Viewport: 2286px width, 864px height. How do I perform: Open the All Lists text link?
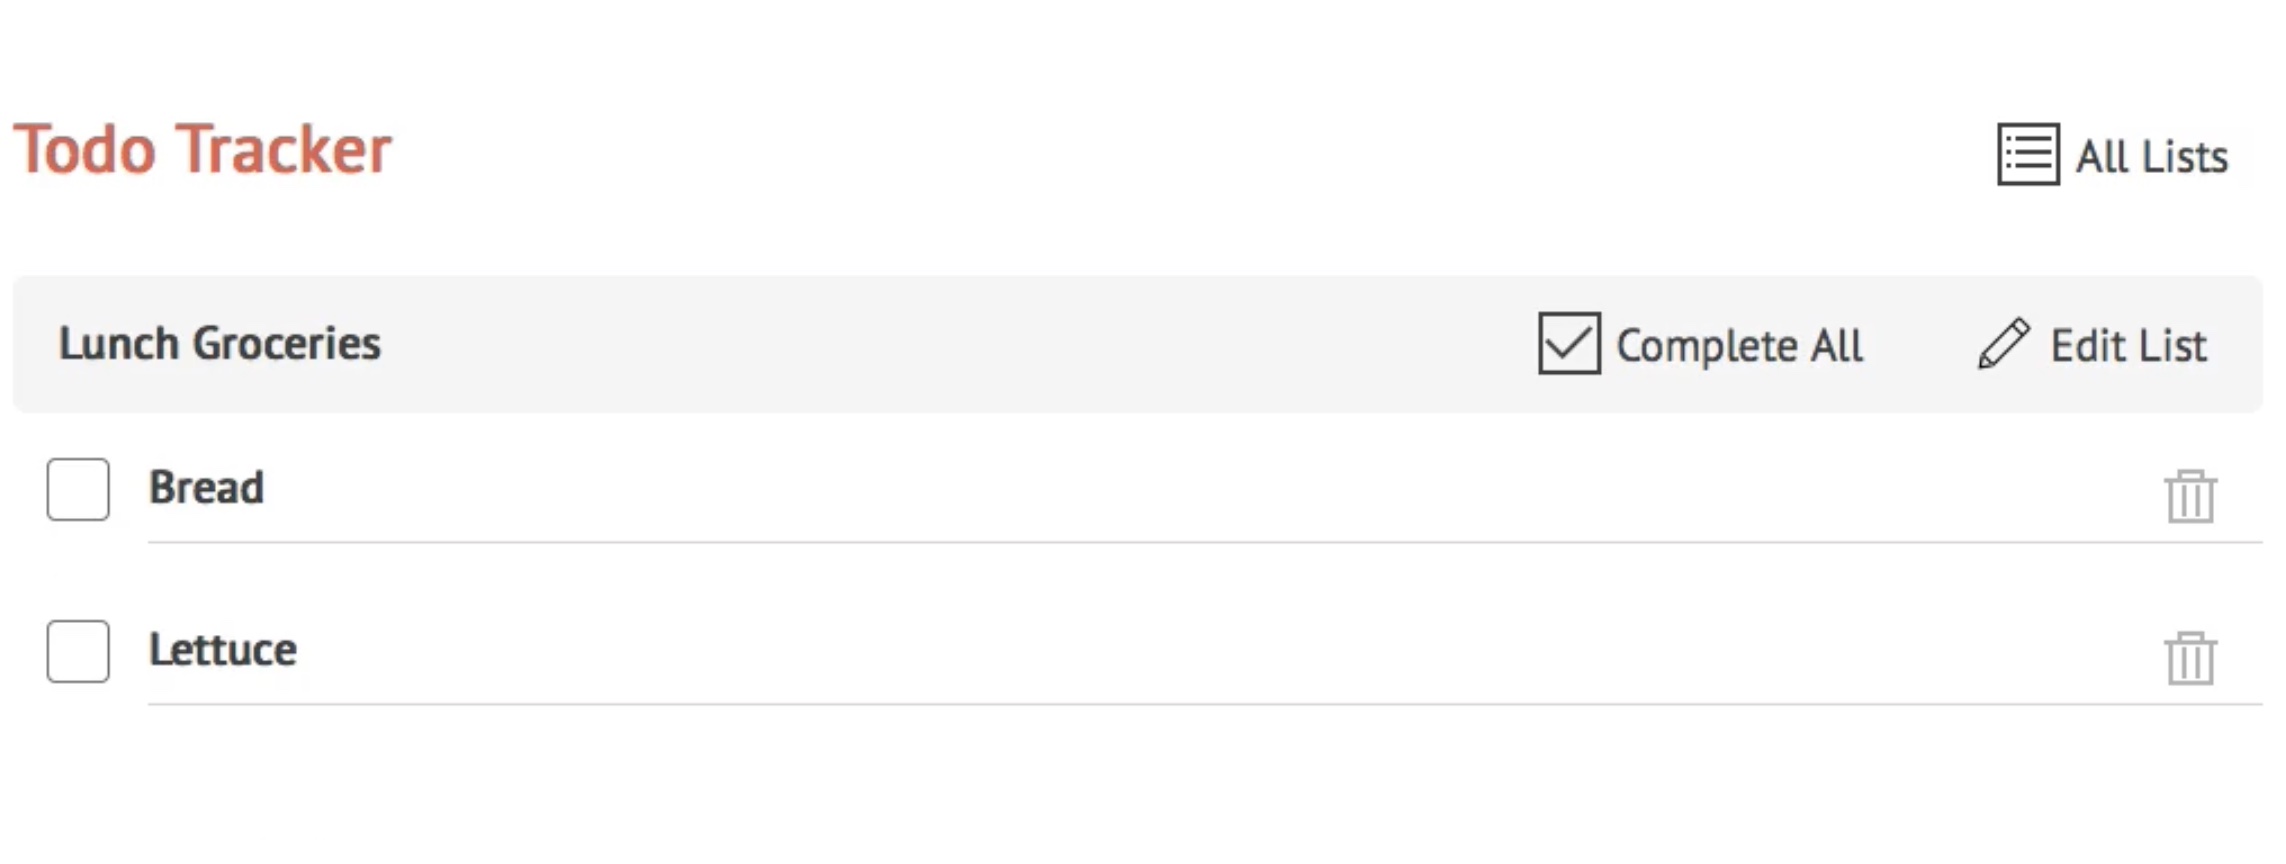(2152, 157)
